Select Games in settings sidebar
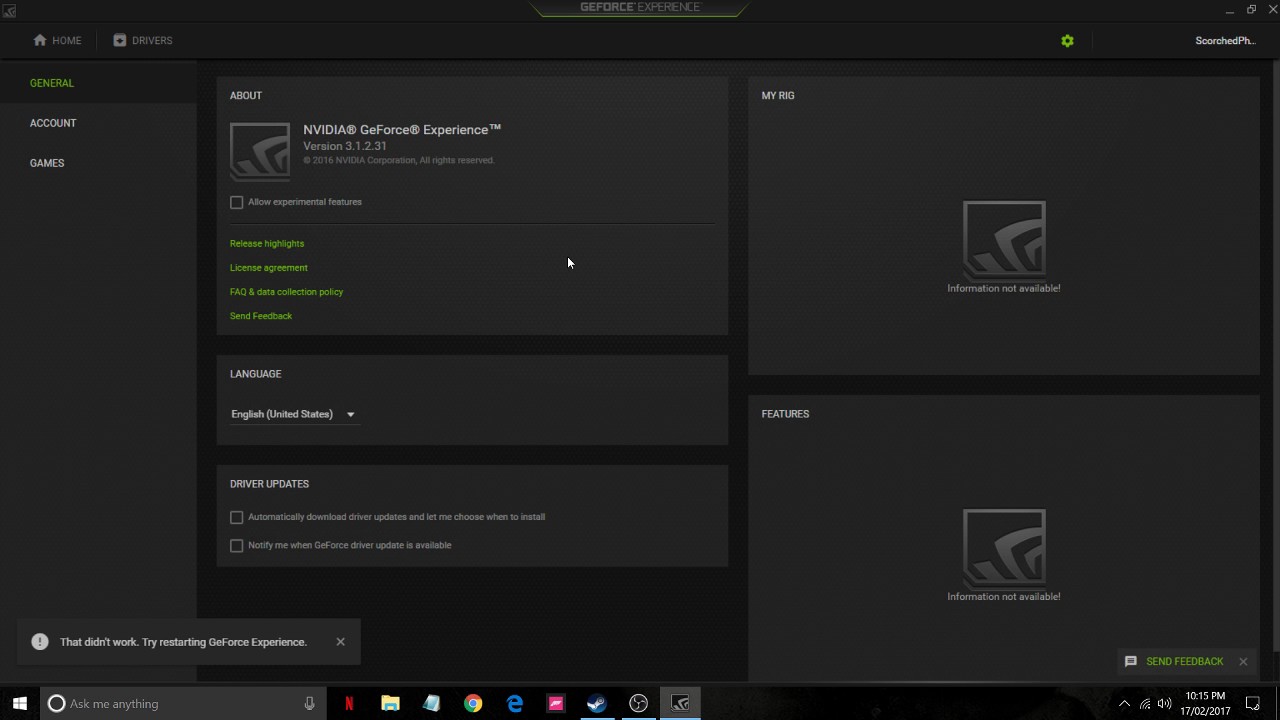This screenshot has height=720, width=1280. coord(47,163)
